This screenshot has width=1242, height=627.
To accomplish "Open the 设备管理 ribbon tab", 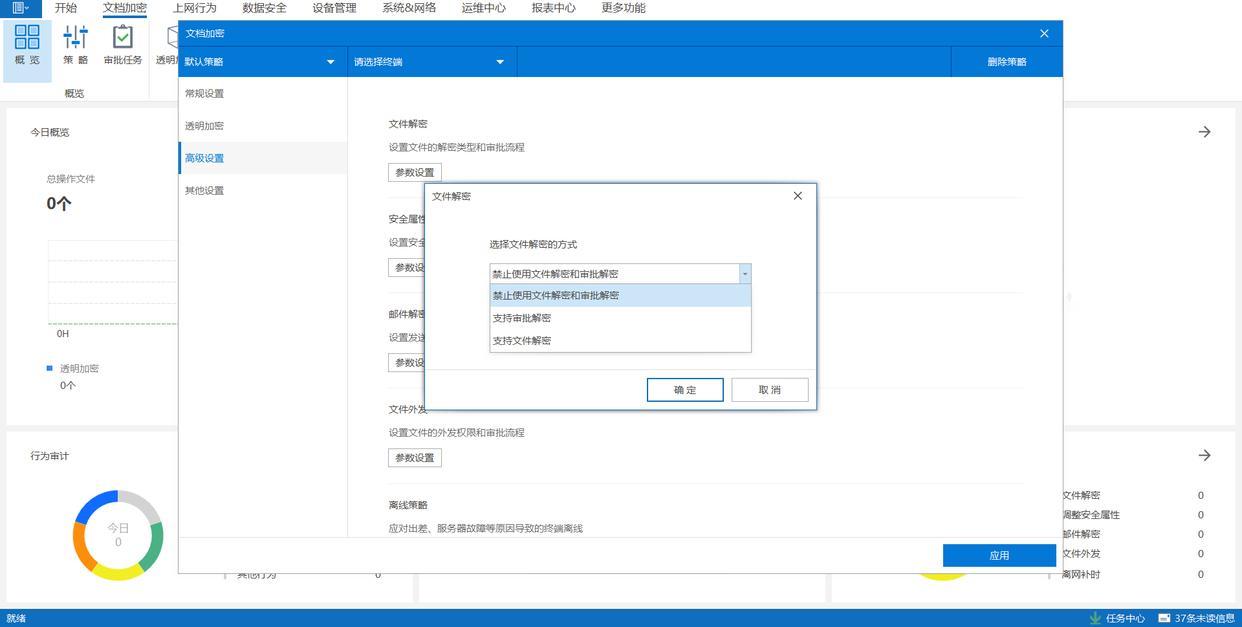I will pos(334,8).
